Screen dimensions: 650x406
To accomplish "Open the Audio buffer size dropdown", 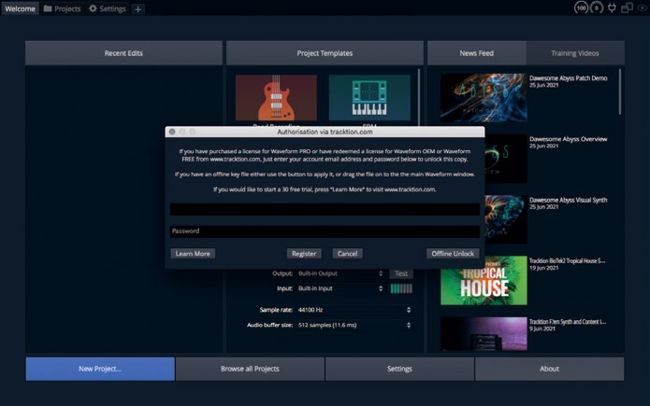I will coord(354,325).
